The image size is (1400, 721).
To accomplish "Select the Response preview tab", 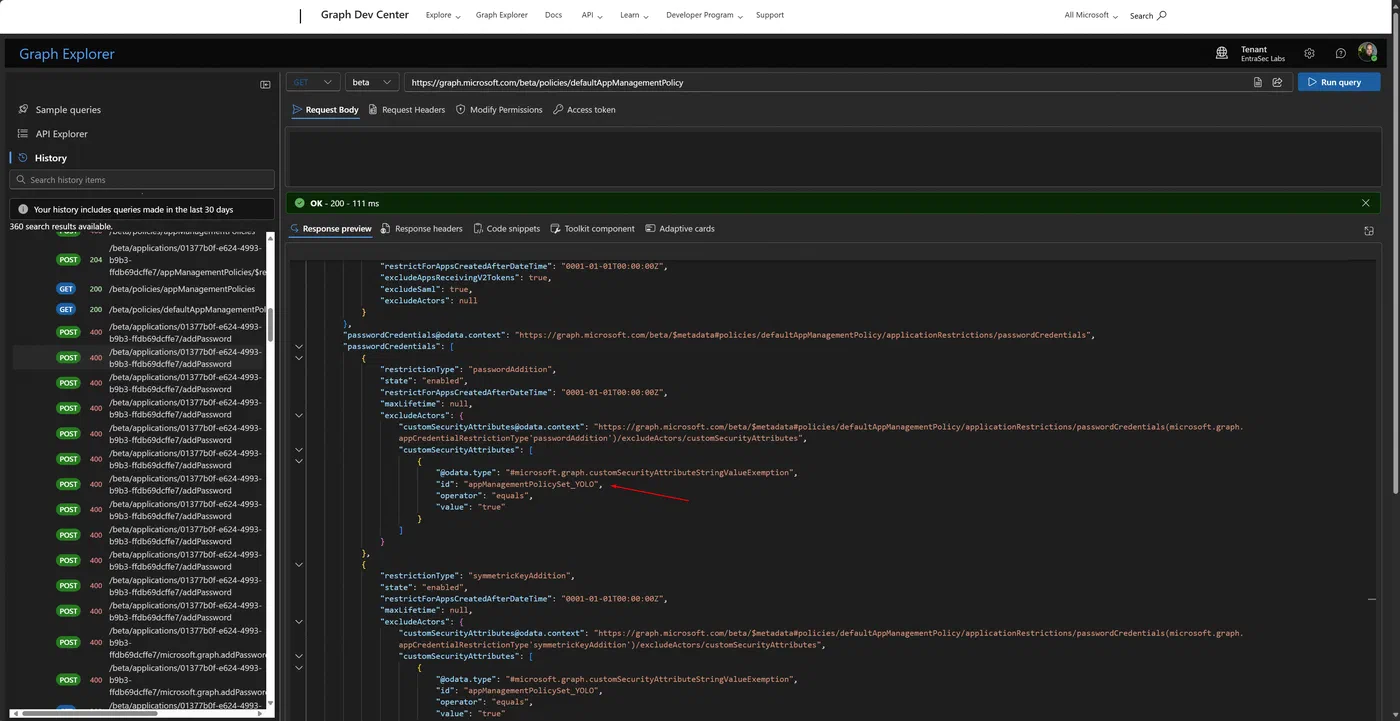I will pyautogui.click(x=330, y=229).
